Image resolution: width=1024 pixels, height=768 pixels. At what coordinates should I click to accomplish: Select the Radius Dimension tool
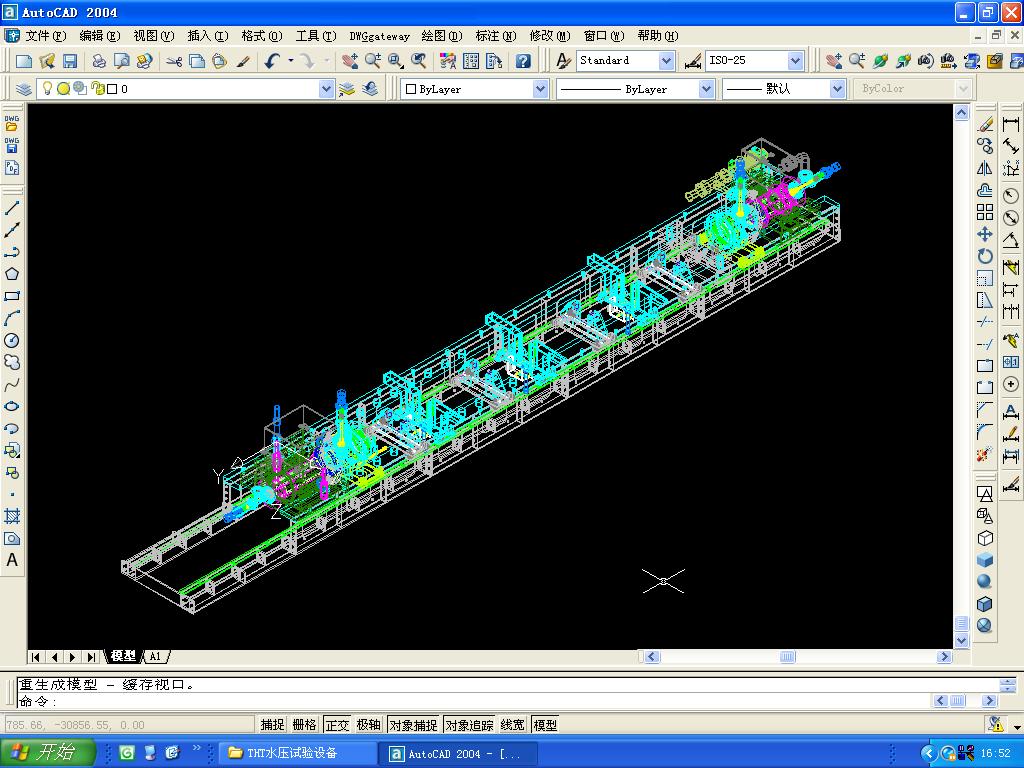1011,195
